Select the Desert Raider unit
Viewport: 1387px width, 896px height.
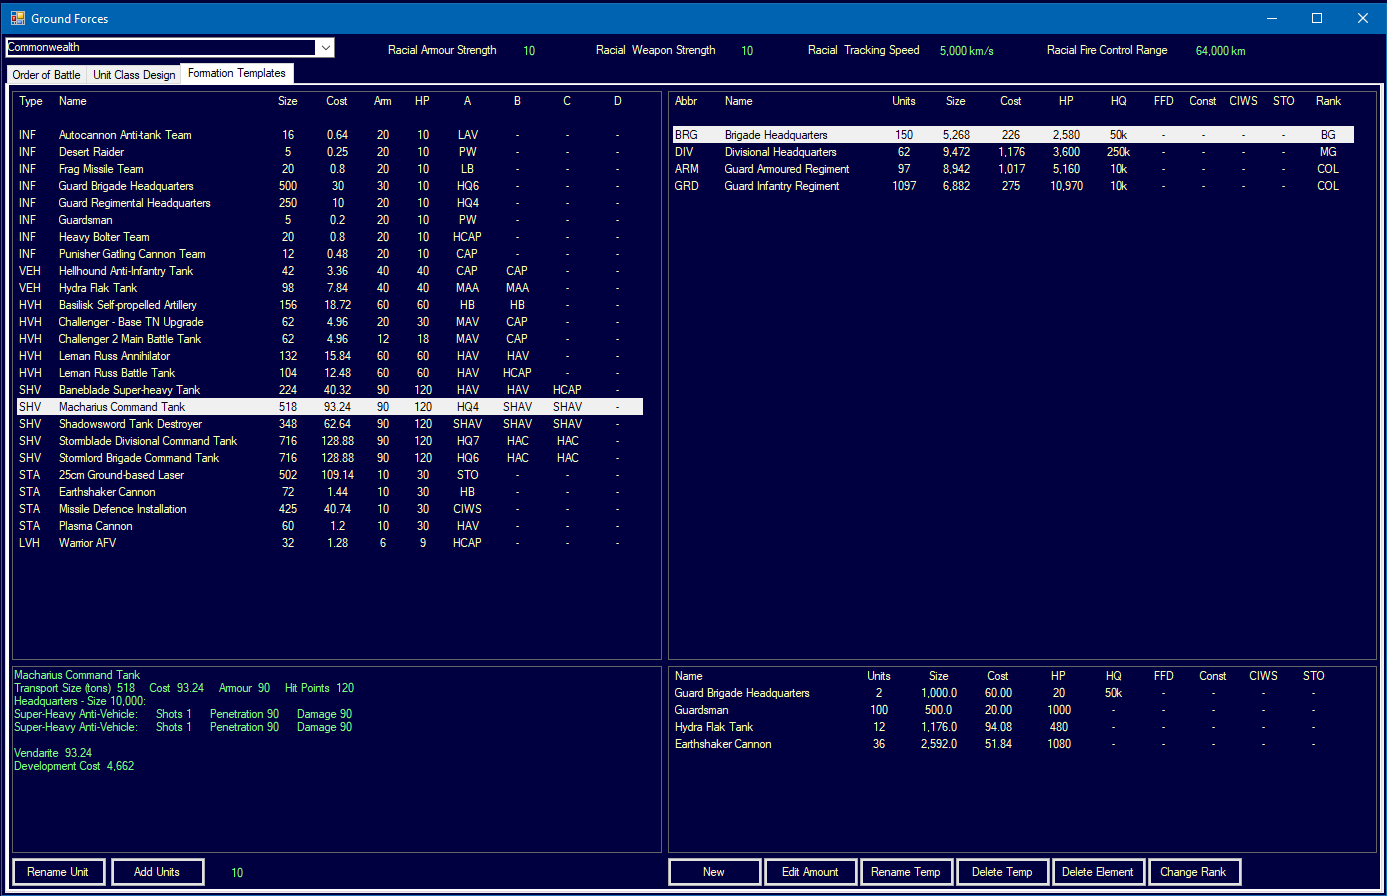click(x=330, y=152)
